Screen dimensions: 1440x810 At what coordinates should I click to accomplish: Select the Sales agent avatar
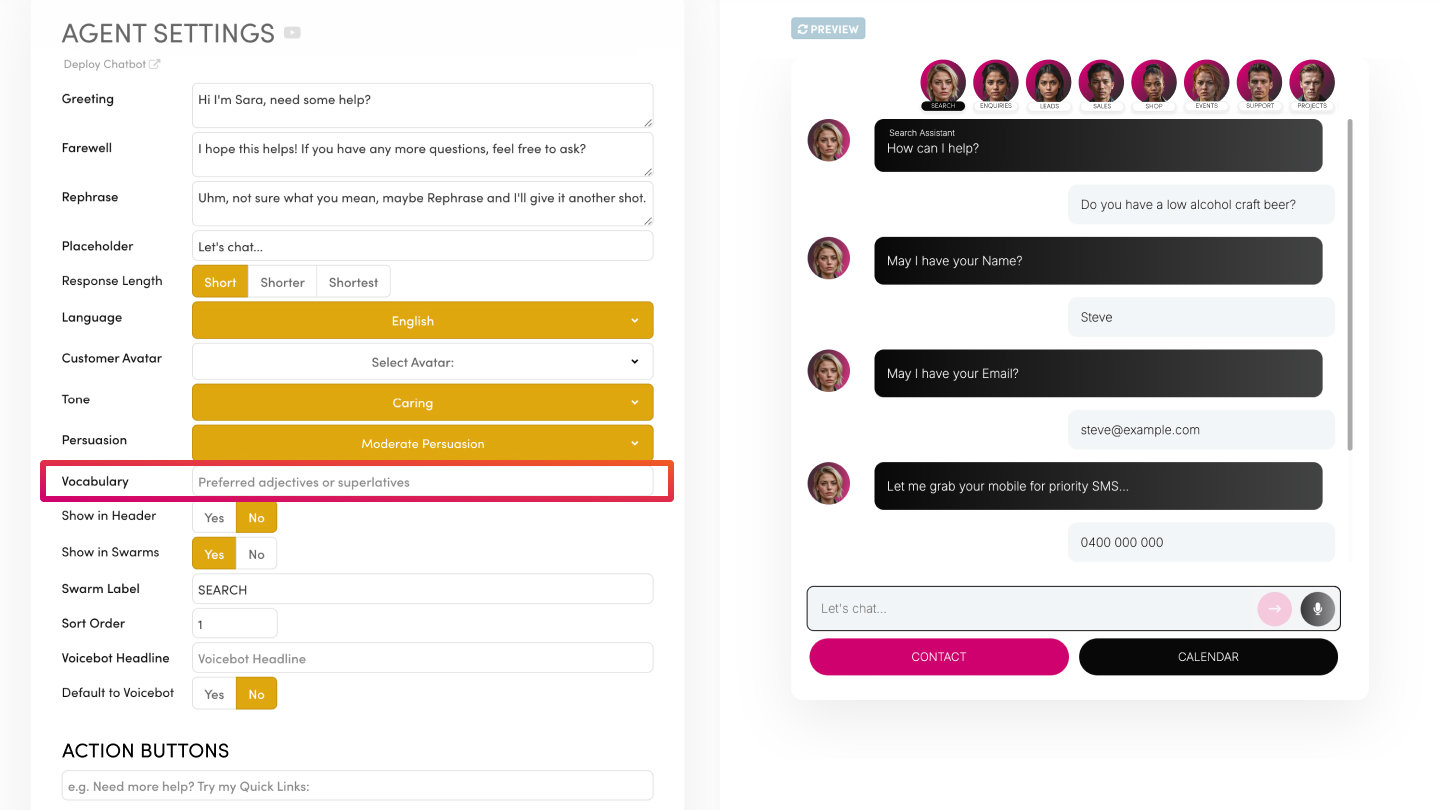pos(1101,82)
